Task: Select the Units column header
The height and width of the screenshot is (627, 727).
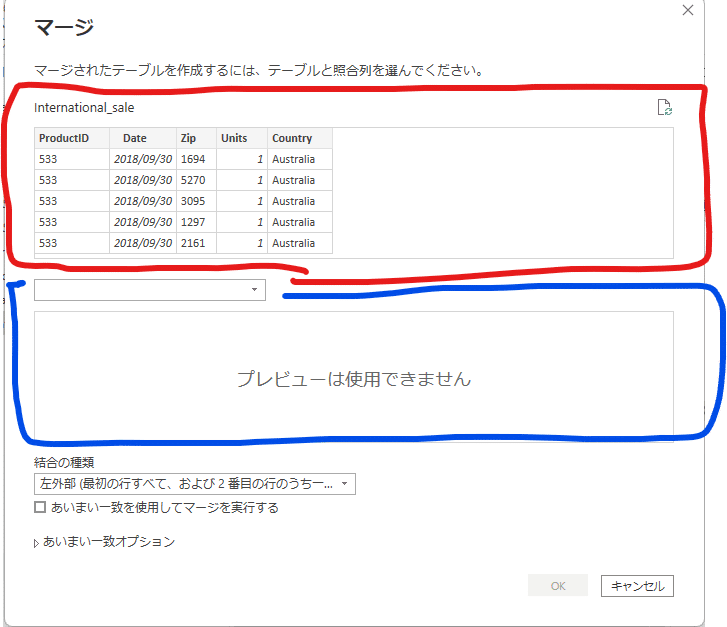Action: pos(242,138)
